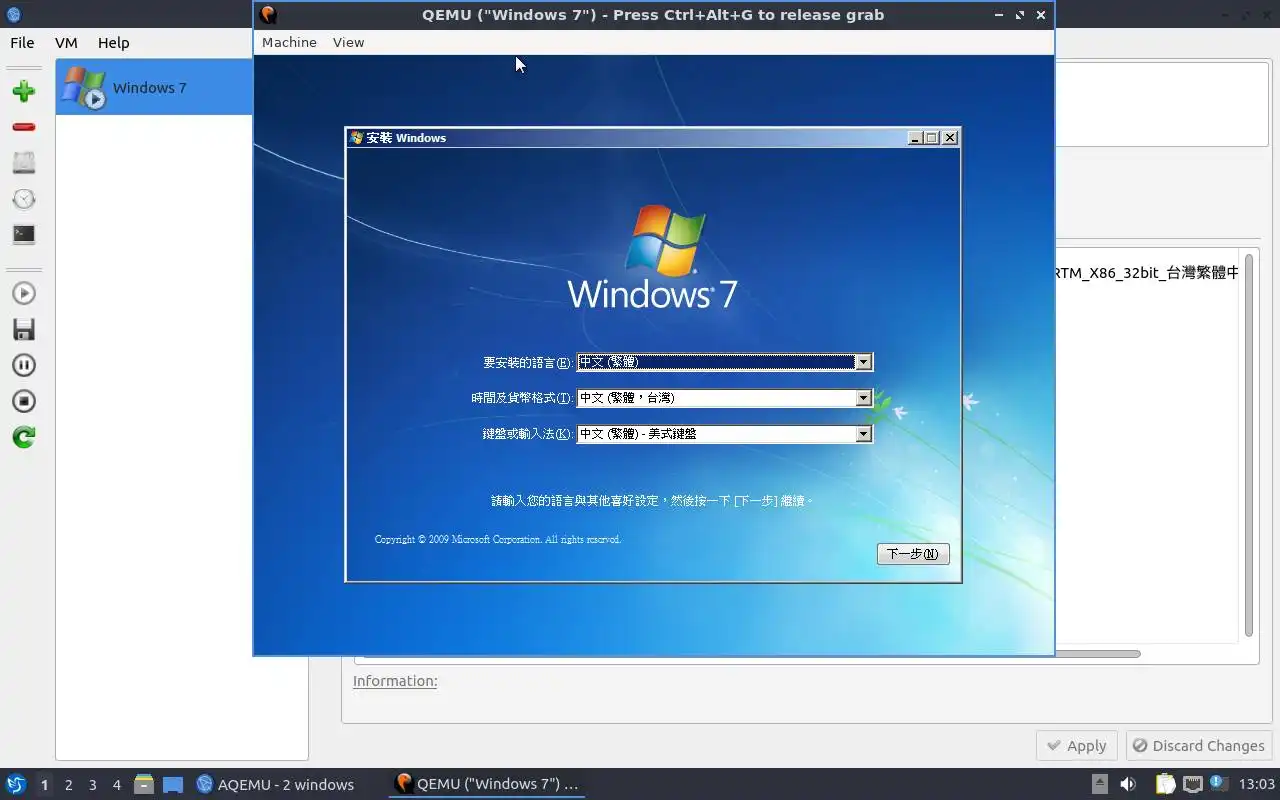This screenshot has height=800, width=1280.
Task: Click the clock icon in AQEMU sidebar
Action: click(24, 199)
